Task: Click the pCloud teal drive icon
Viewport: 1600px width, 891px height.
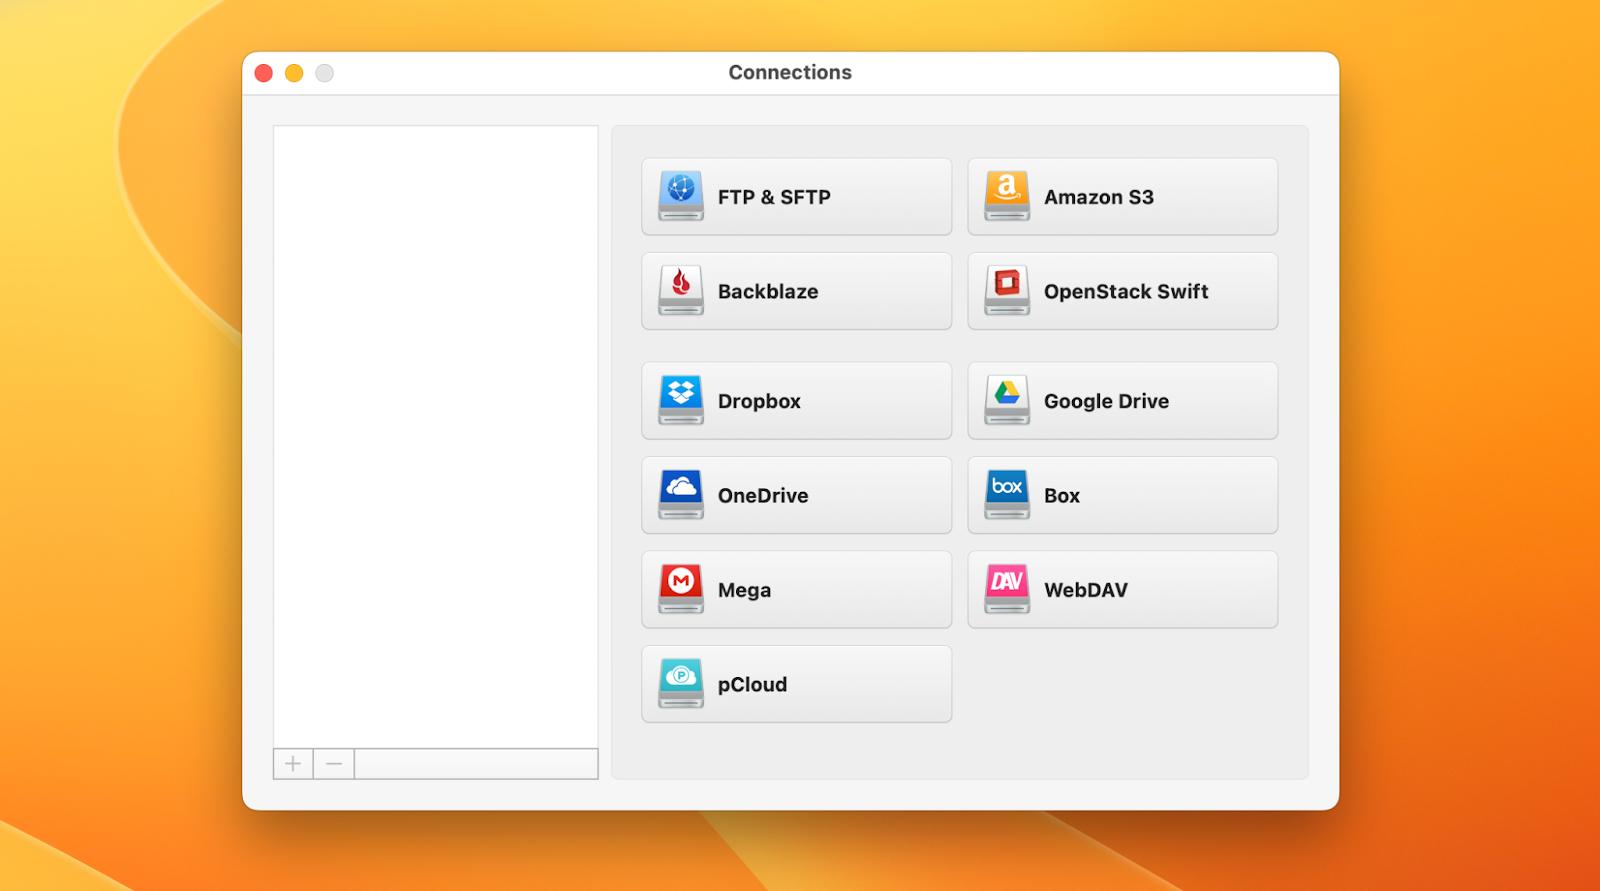Action: (681, 684)
